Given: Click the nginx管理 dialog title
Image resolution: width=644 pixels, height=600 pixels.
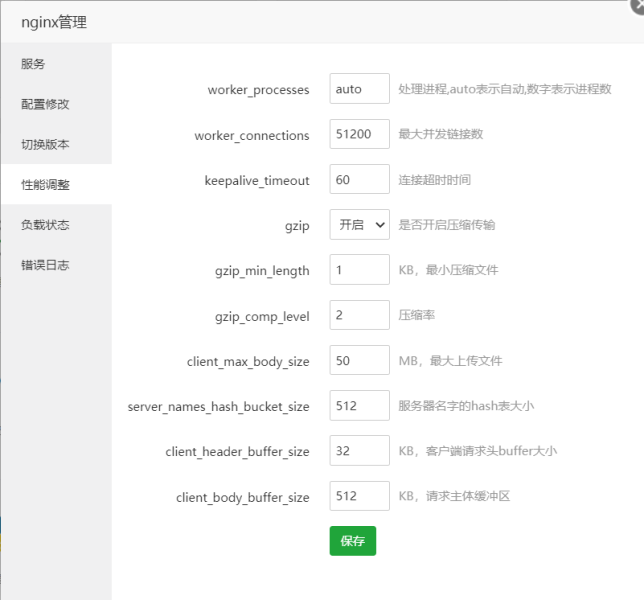Looking at the screenshot, I should click(54, 22).
